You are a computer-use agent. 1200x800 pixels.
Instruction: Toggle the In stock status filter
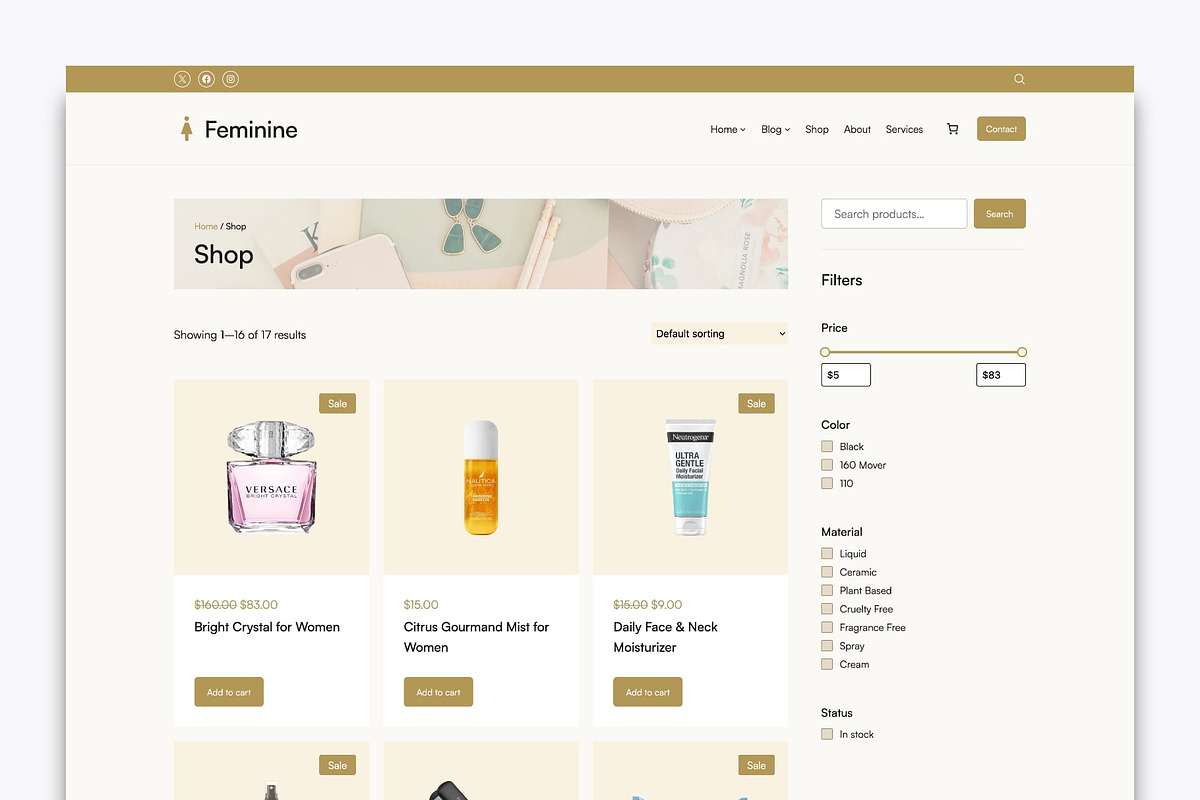coord(827,734)
